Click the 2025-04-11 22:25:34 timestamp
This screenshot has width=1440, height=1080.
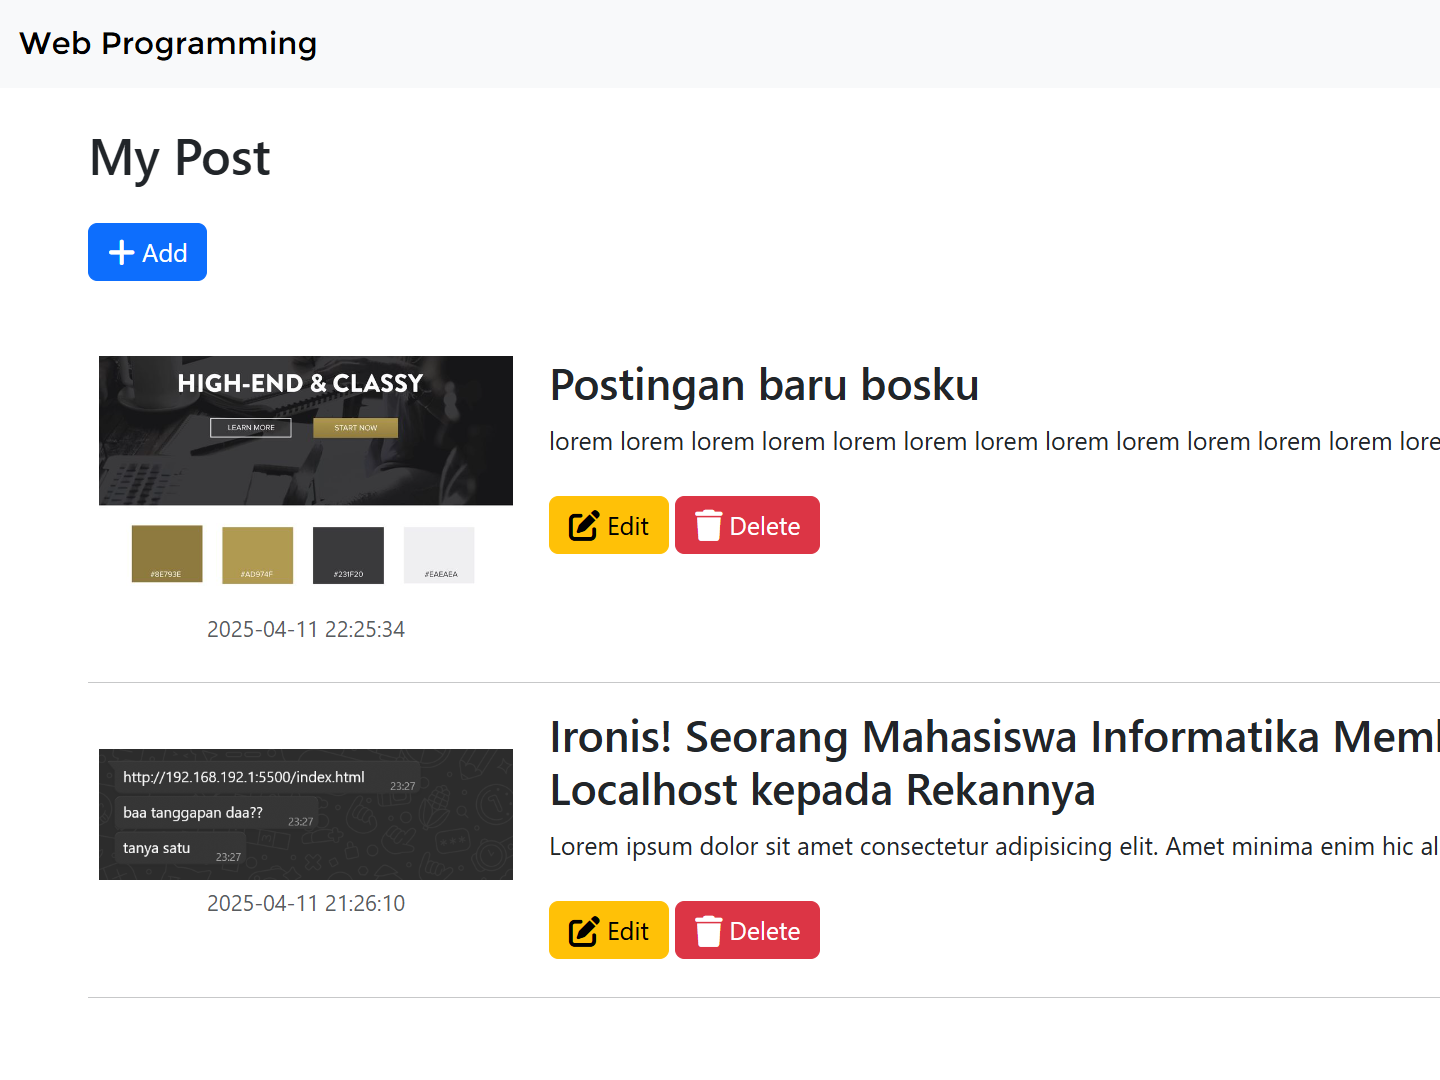tap(305, 630)
